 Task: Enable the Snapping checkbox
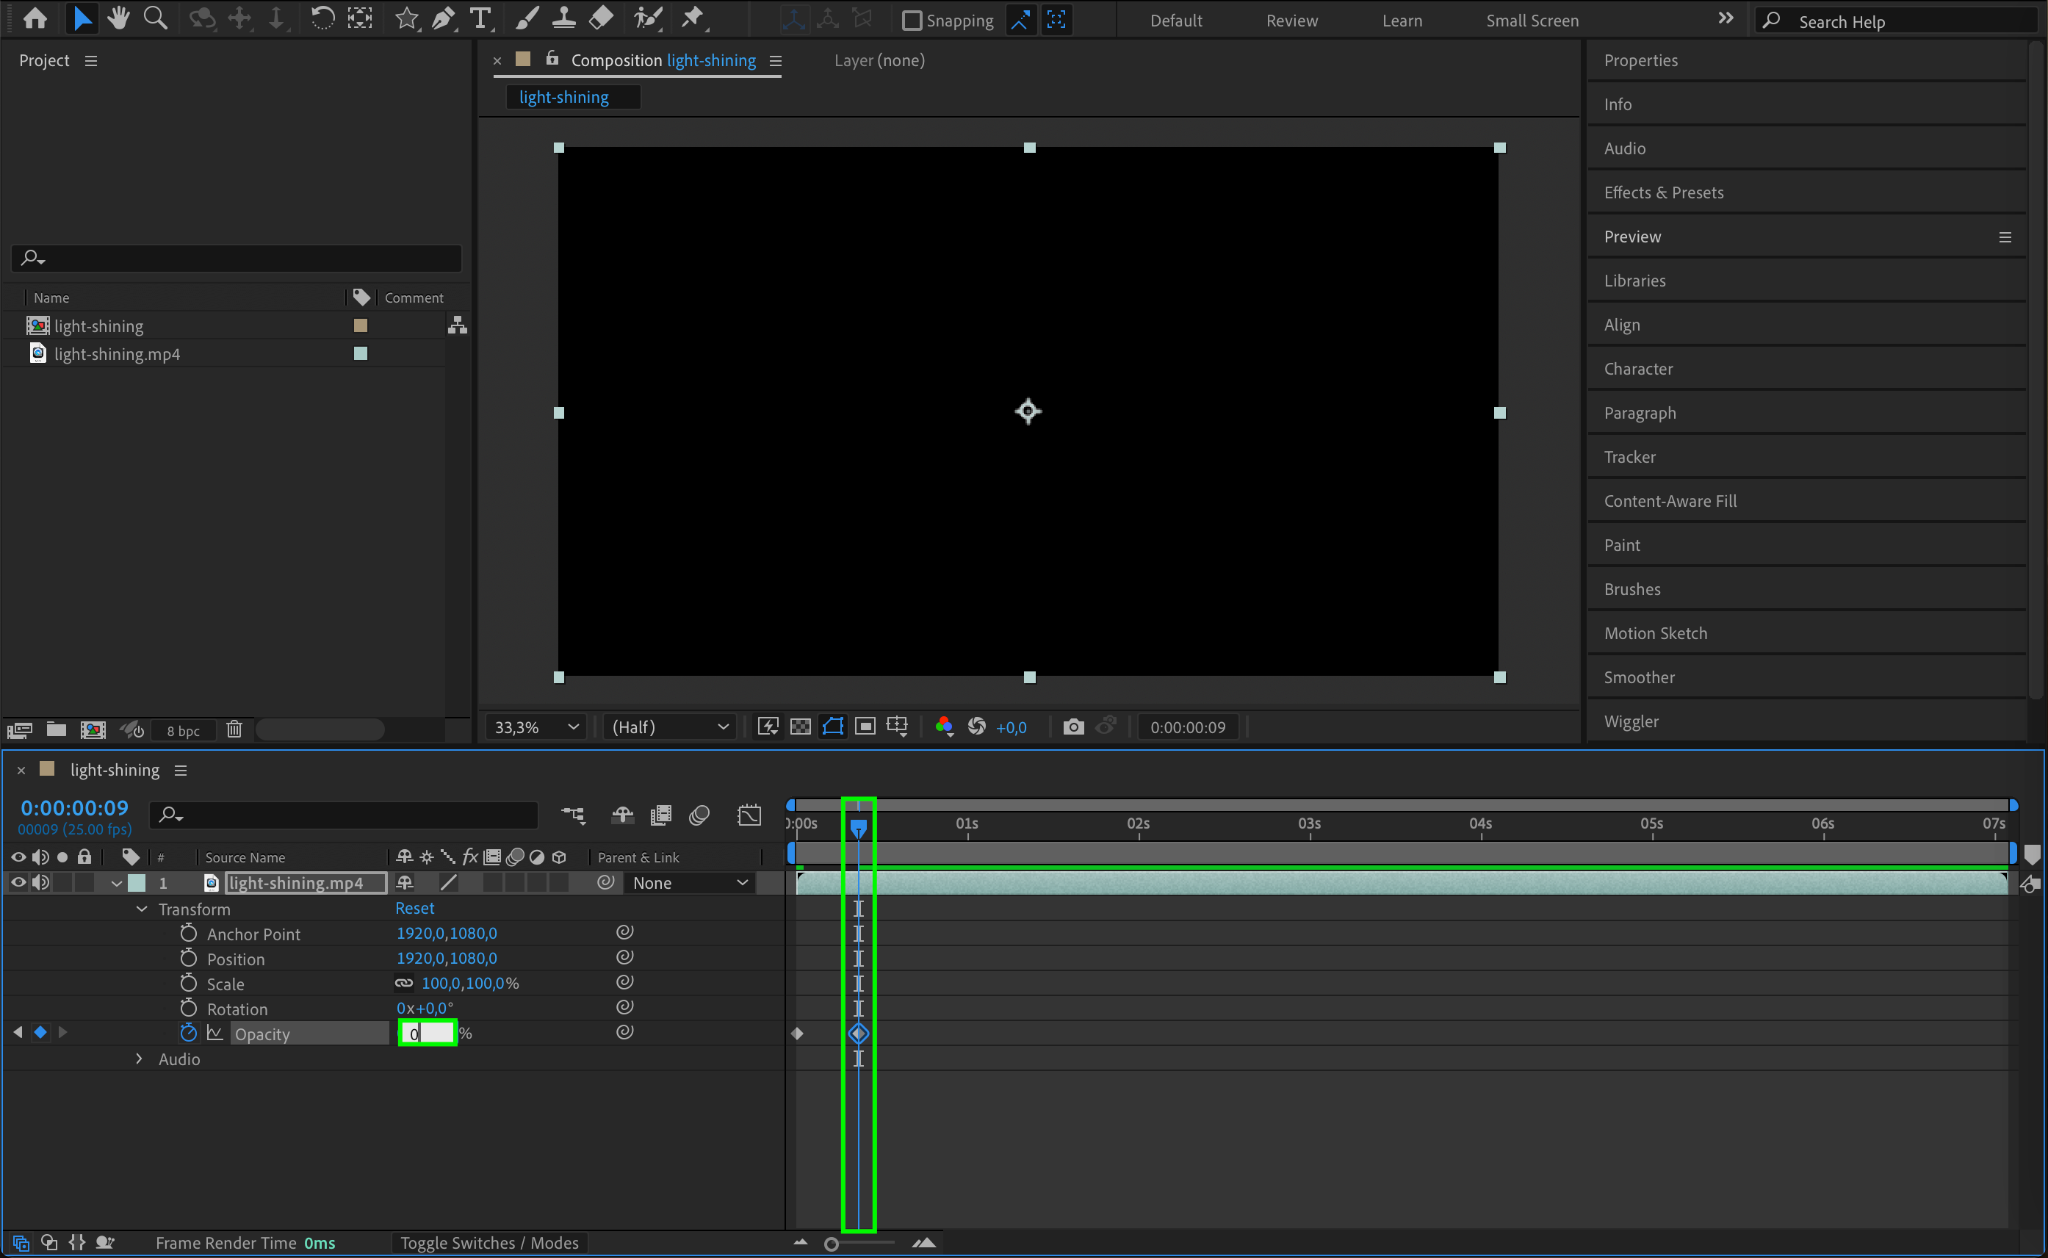point(912,20)
